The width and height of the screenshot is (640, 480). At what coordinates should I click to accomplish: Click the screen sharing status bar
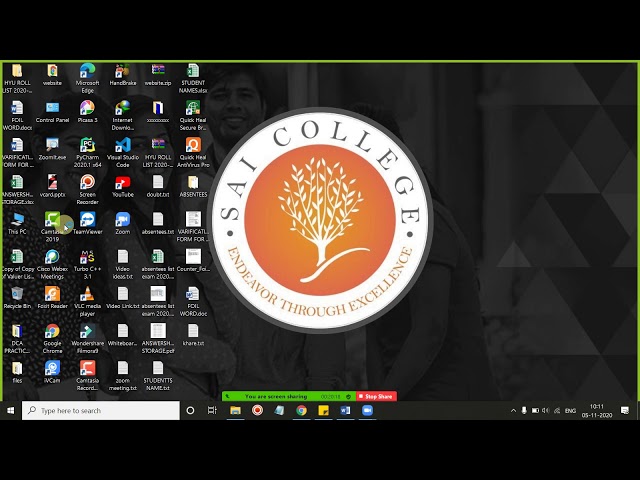point(289,396)
